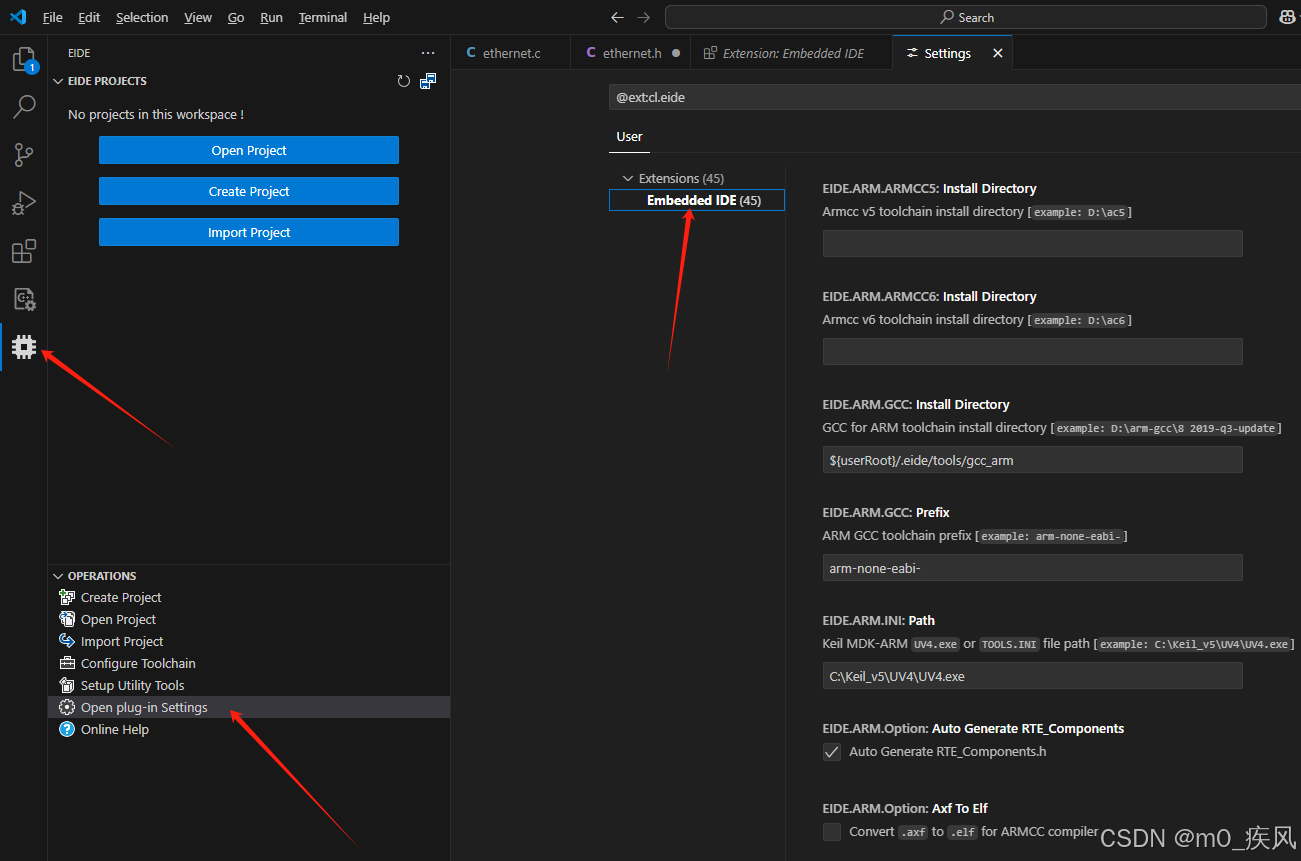Click Setup Utility Tools in Operations
Viewport: 1301px width, 861px height.
(133, 685)
